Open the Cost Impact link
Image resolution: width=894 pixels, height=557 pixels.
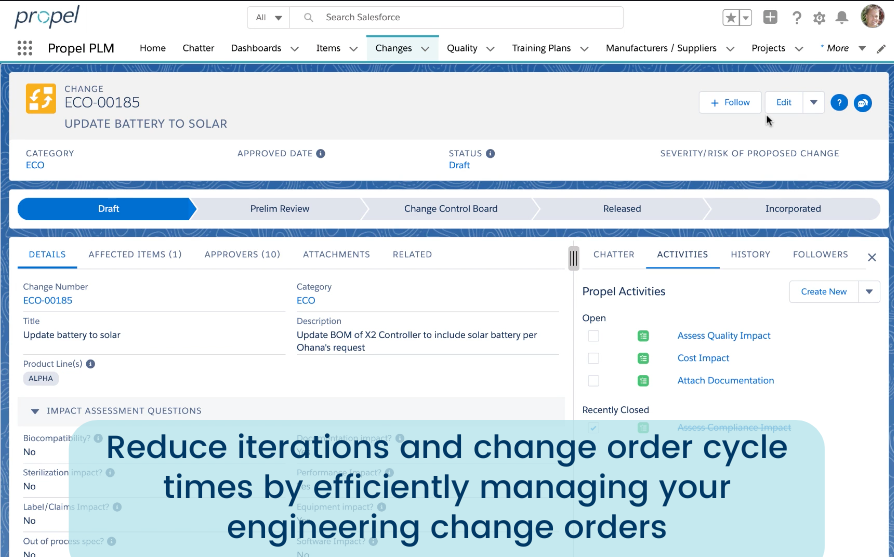click(703, 358)
